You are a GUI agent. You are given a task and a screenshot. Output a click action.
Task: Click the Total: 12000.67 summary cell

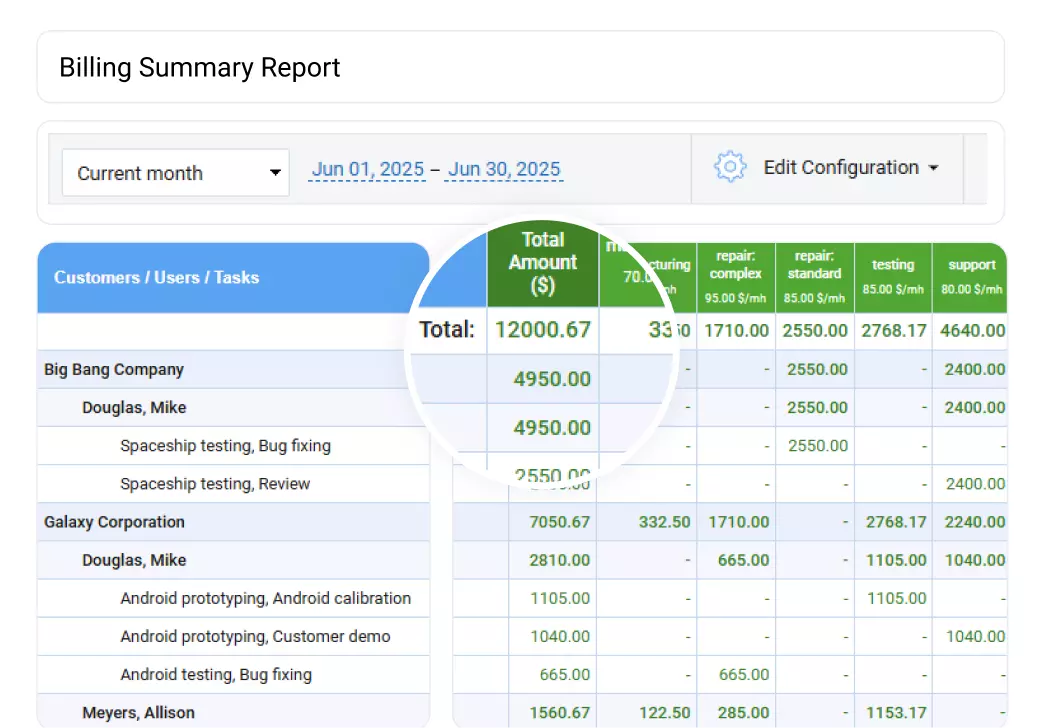(542, 330)
